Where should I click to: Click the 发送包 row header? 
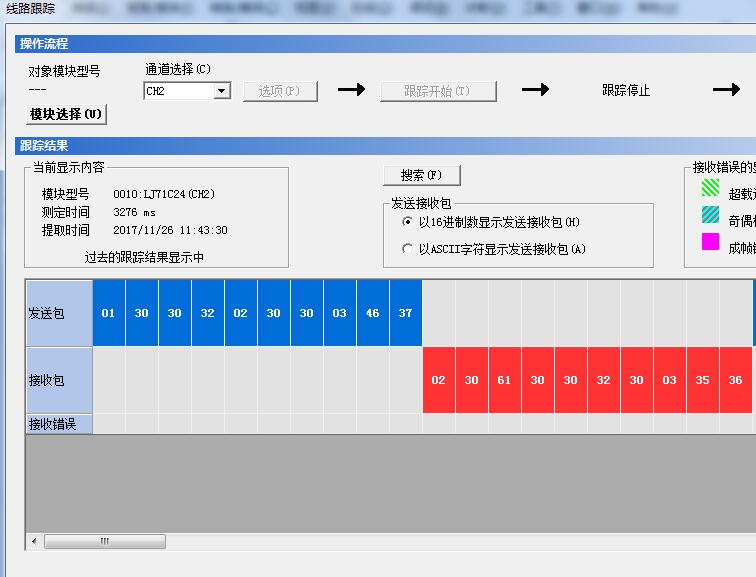tap(58, 313)
